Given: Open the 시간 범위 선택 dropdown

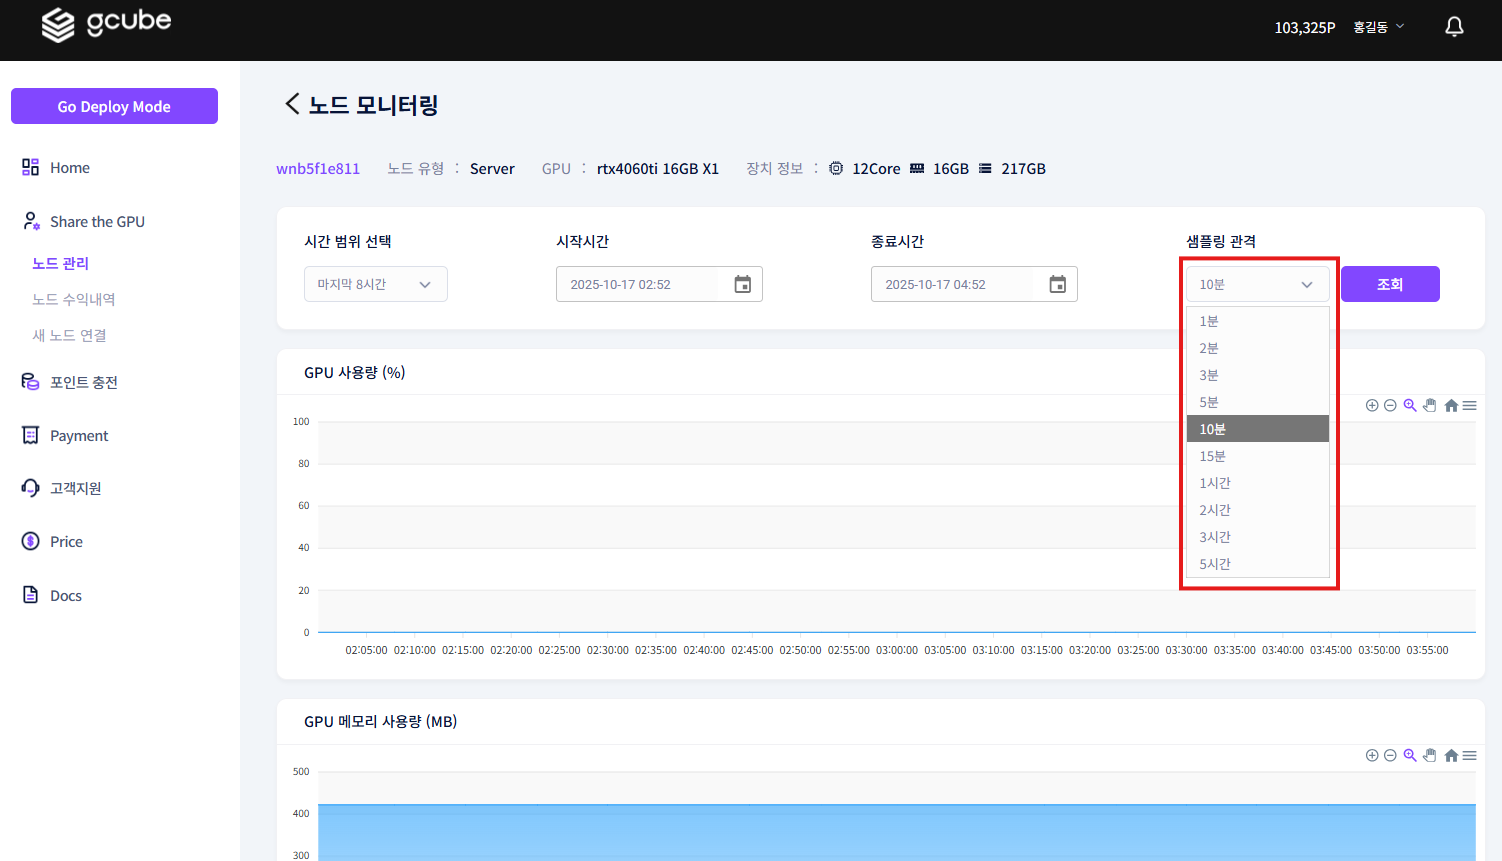Looking at the screenshot, I should [x=375, y=284].
